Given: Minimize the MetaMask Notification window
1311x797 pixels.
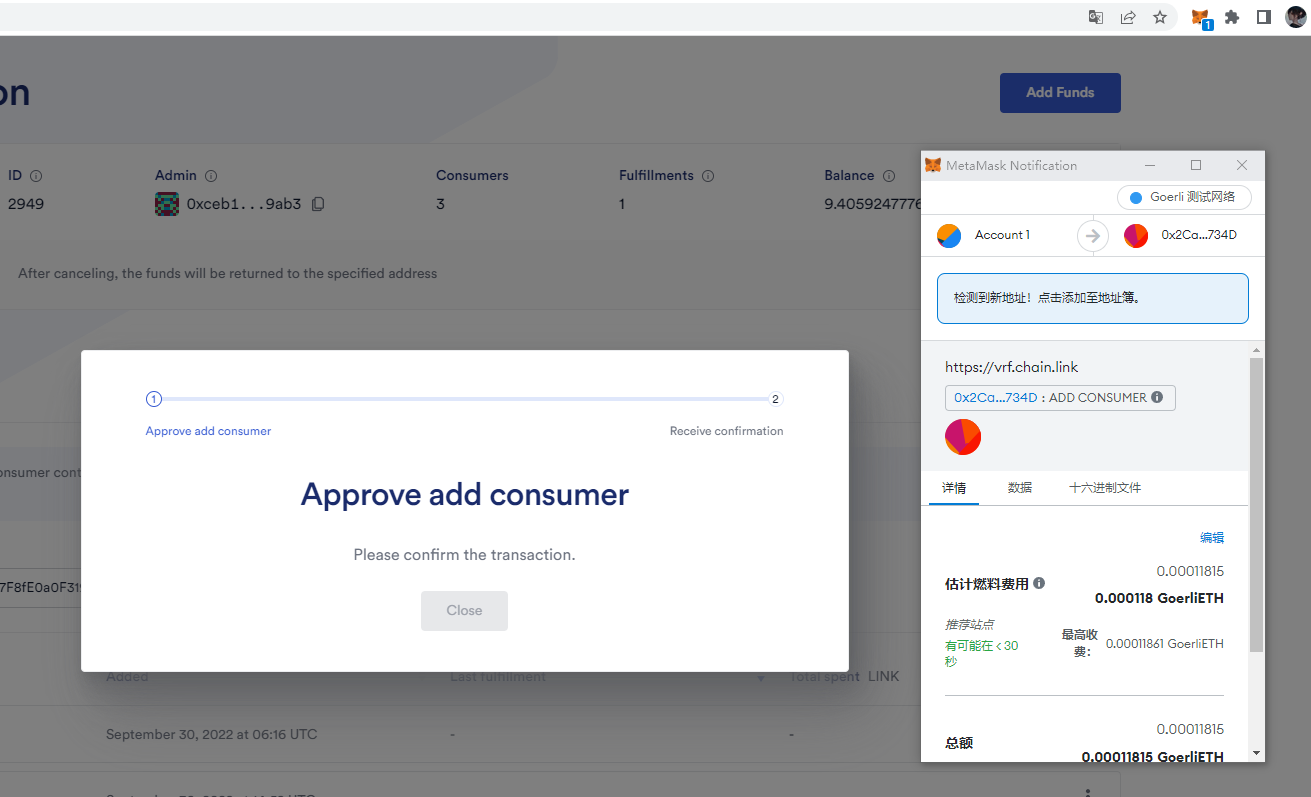Looking at the screenshot, I should pos(1150,165).
